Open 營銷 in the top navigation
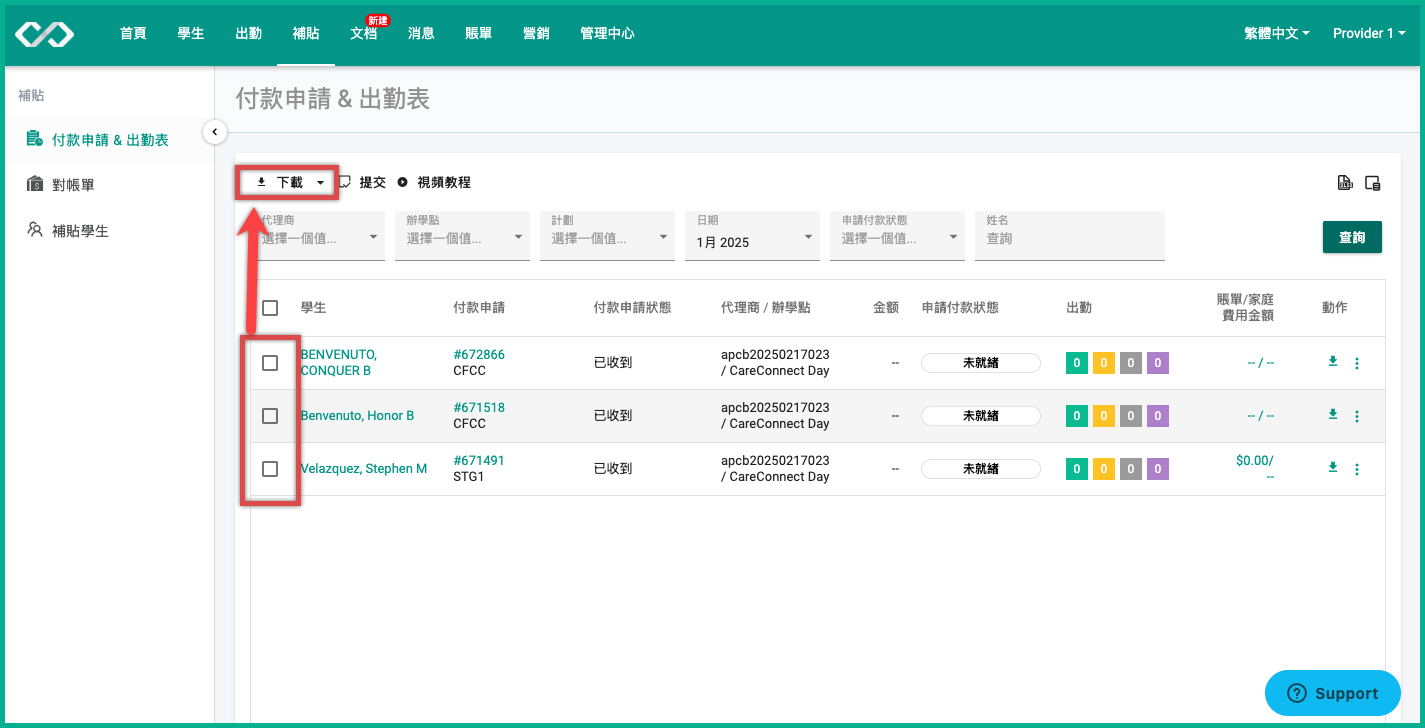The image size is (1425, 728). (x=537, y=33)
